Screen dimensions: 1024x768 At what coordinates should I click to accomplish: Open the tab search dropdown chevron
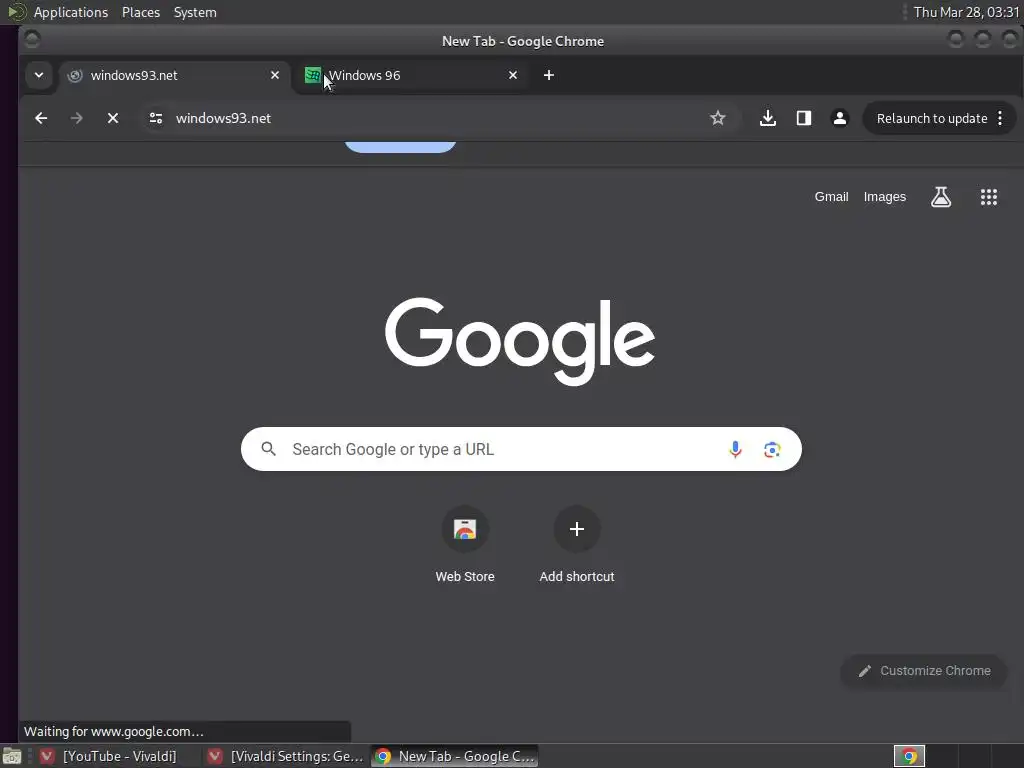(39, 75)
